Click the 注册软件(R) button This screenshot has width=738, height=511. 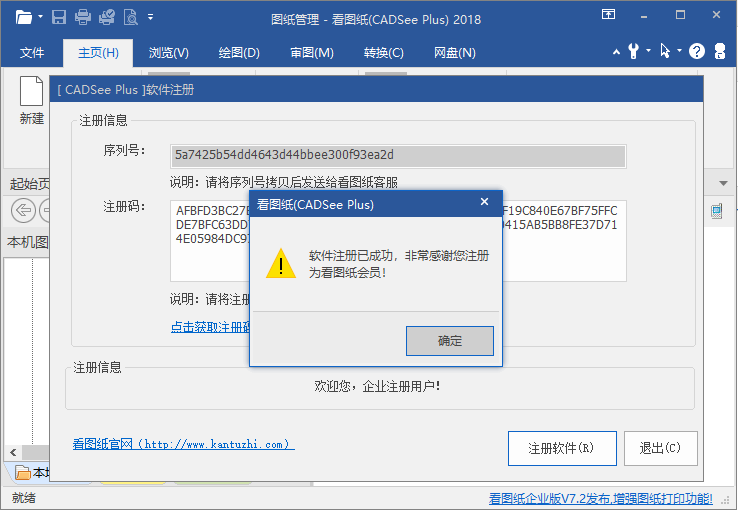562,448
